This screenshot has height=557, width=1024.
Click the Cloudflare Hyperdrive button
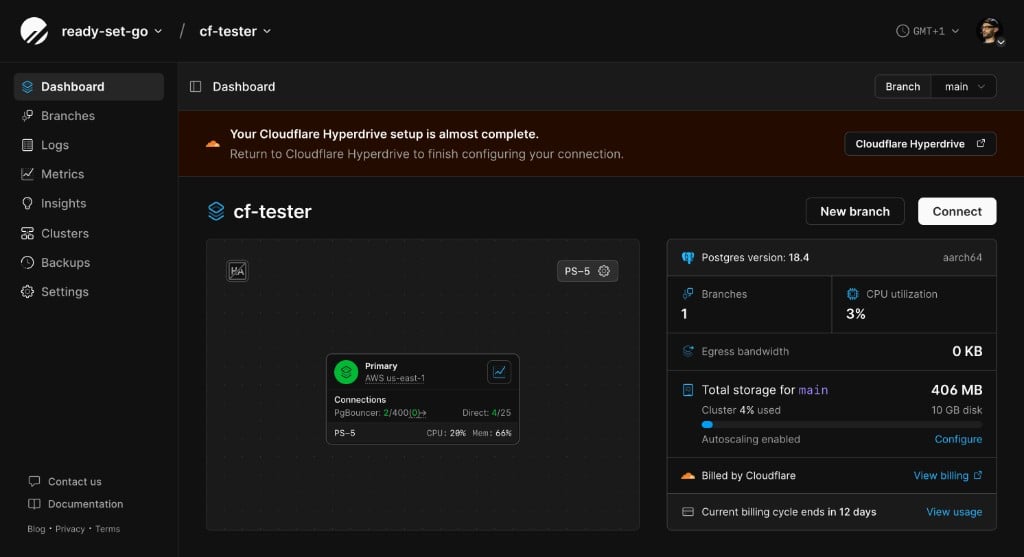pyautogui.click(x=920, y=144)
